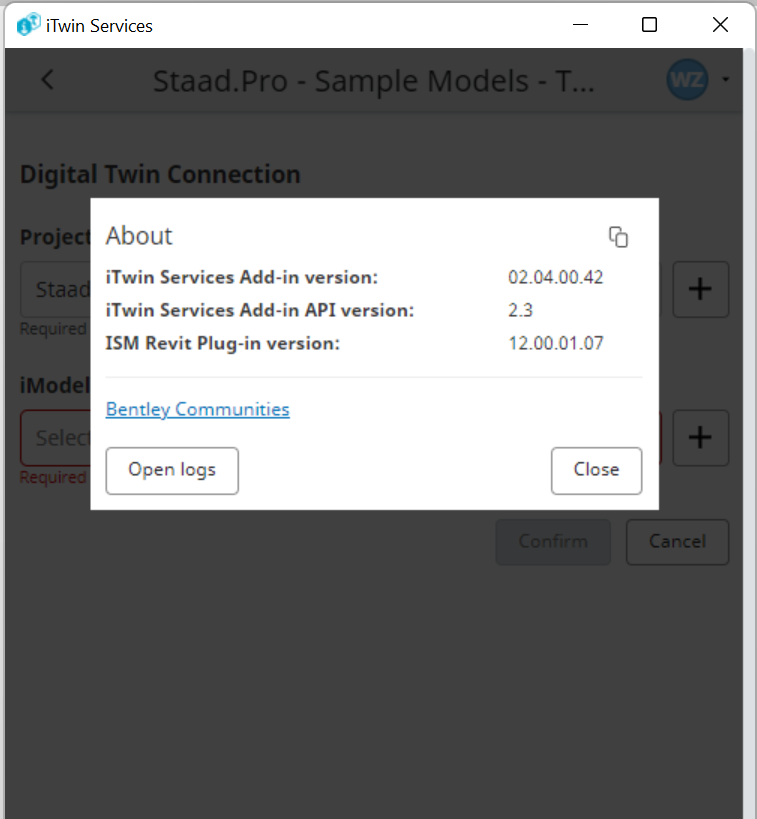757x819 pixels.
Task: Add a new project with the plus icon
Action: coord(701,289)
